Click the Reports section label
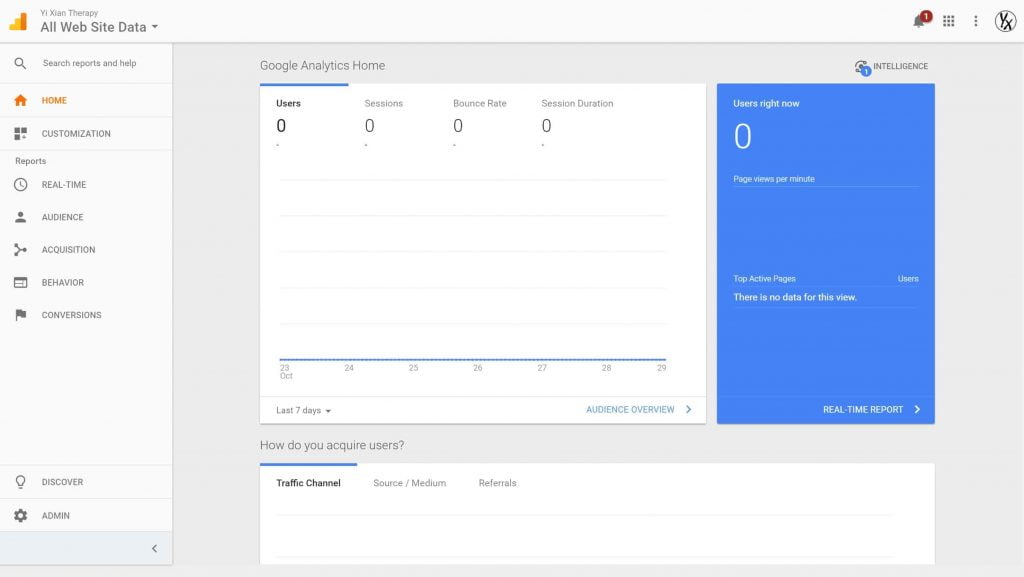1024x577 pixels. (x=31, y=161)
